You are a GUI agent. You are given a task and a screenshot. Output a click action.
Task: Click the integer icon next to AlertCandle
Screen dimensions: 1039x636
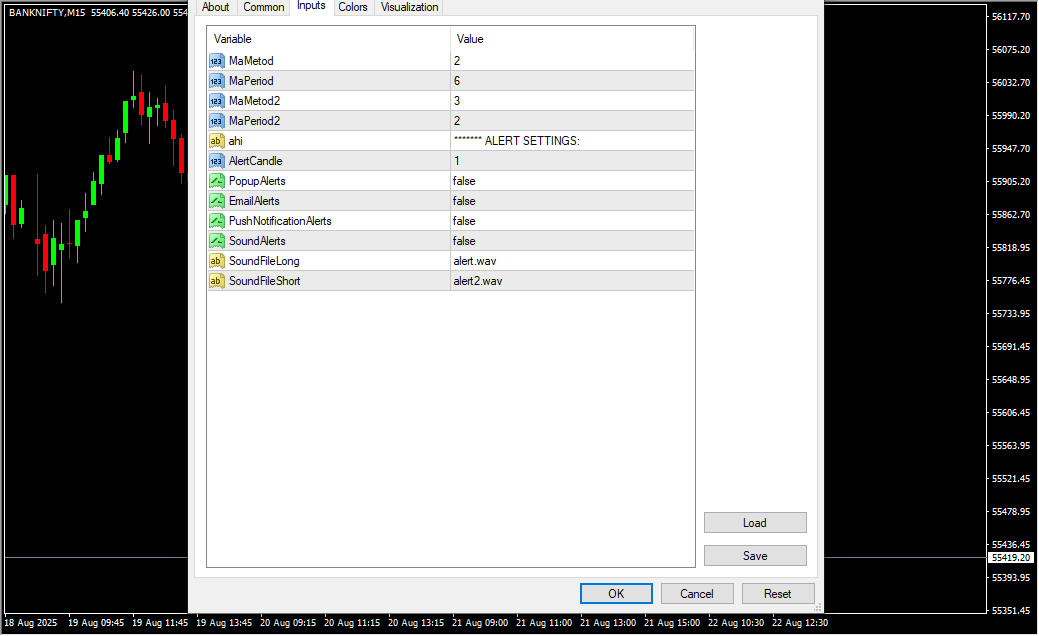pyautogui.click(x=216, y=161)
